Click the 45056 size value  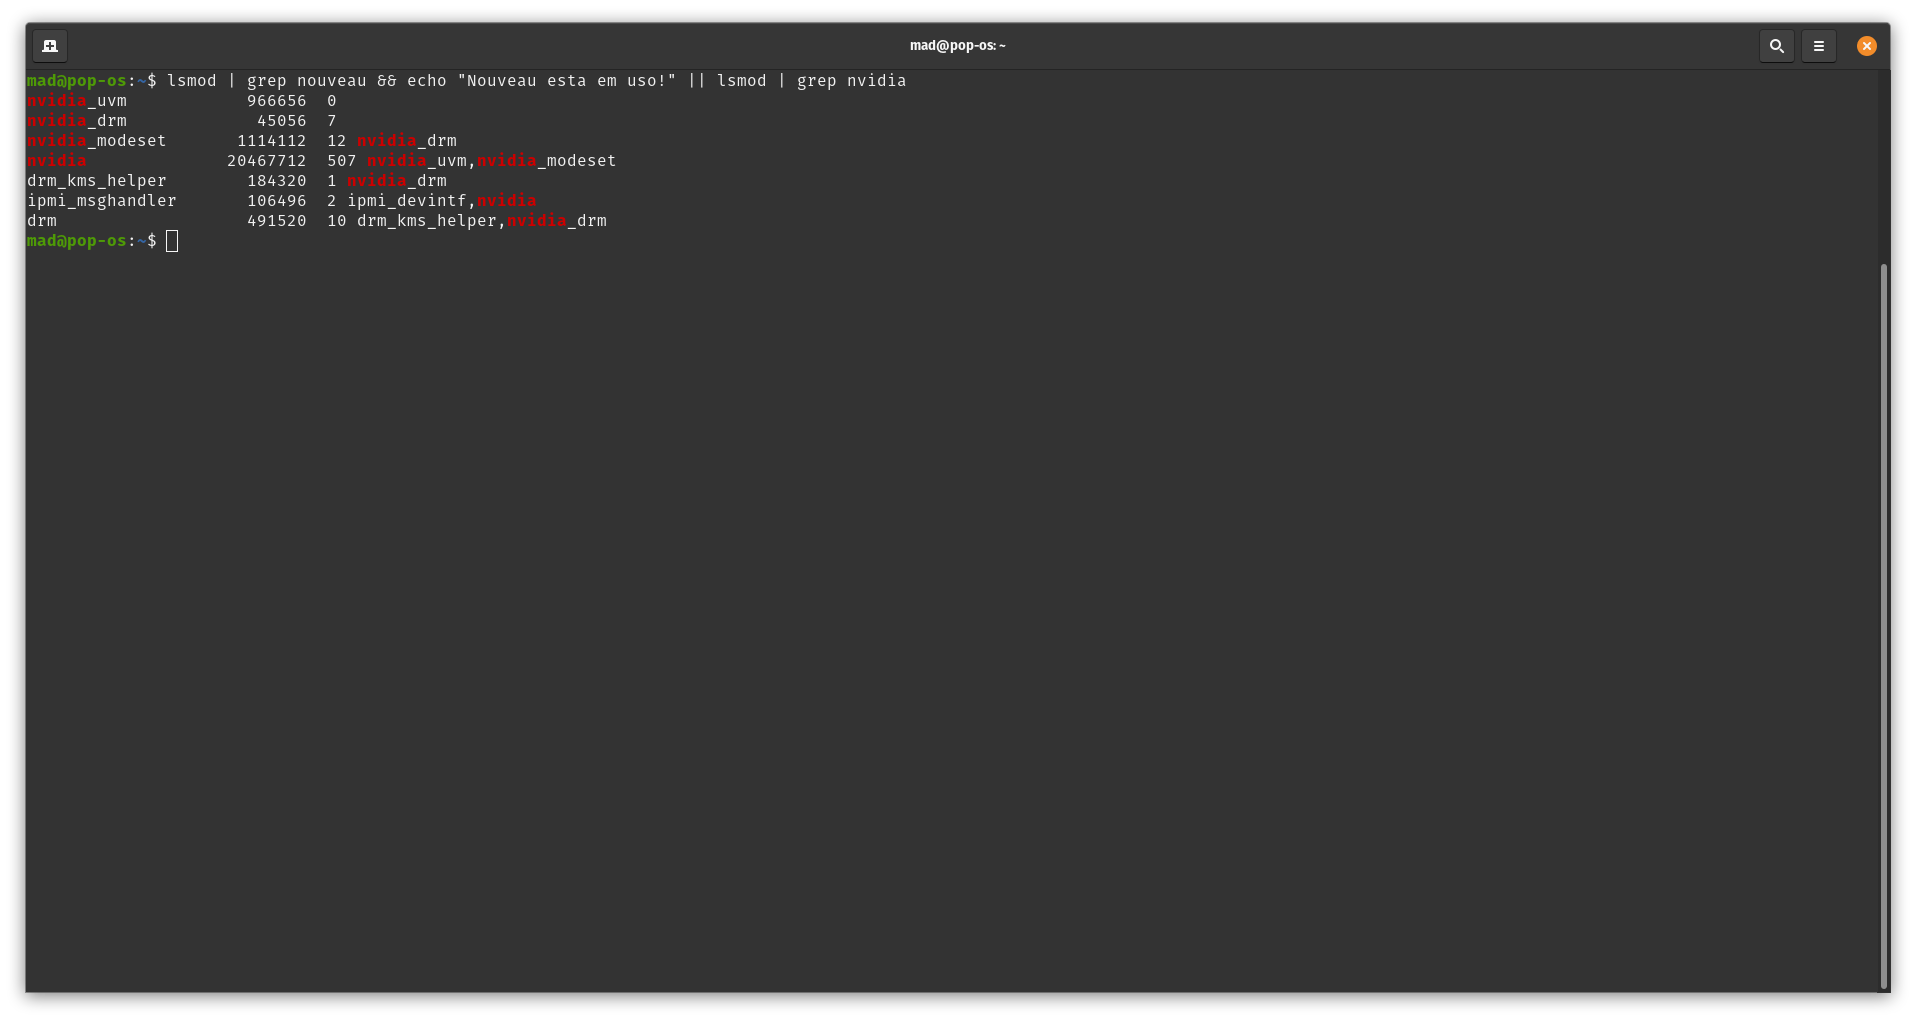click(282, 121)
